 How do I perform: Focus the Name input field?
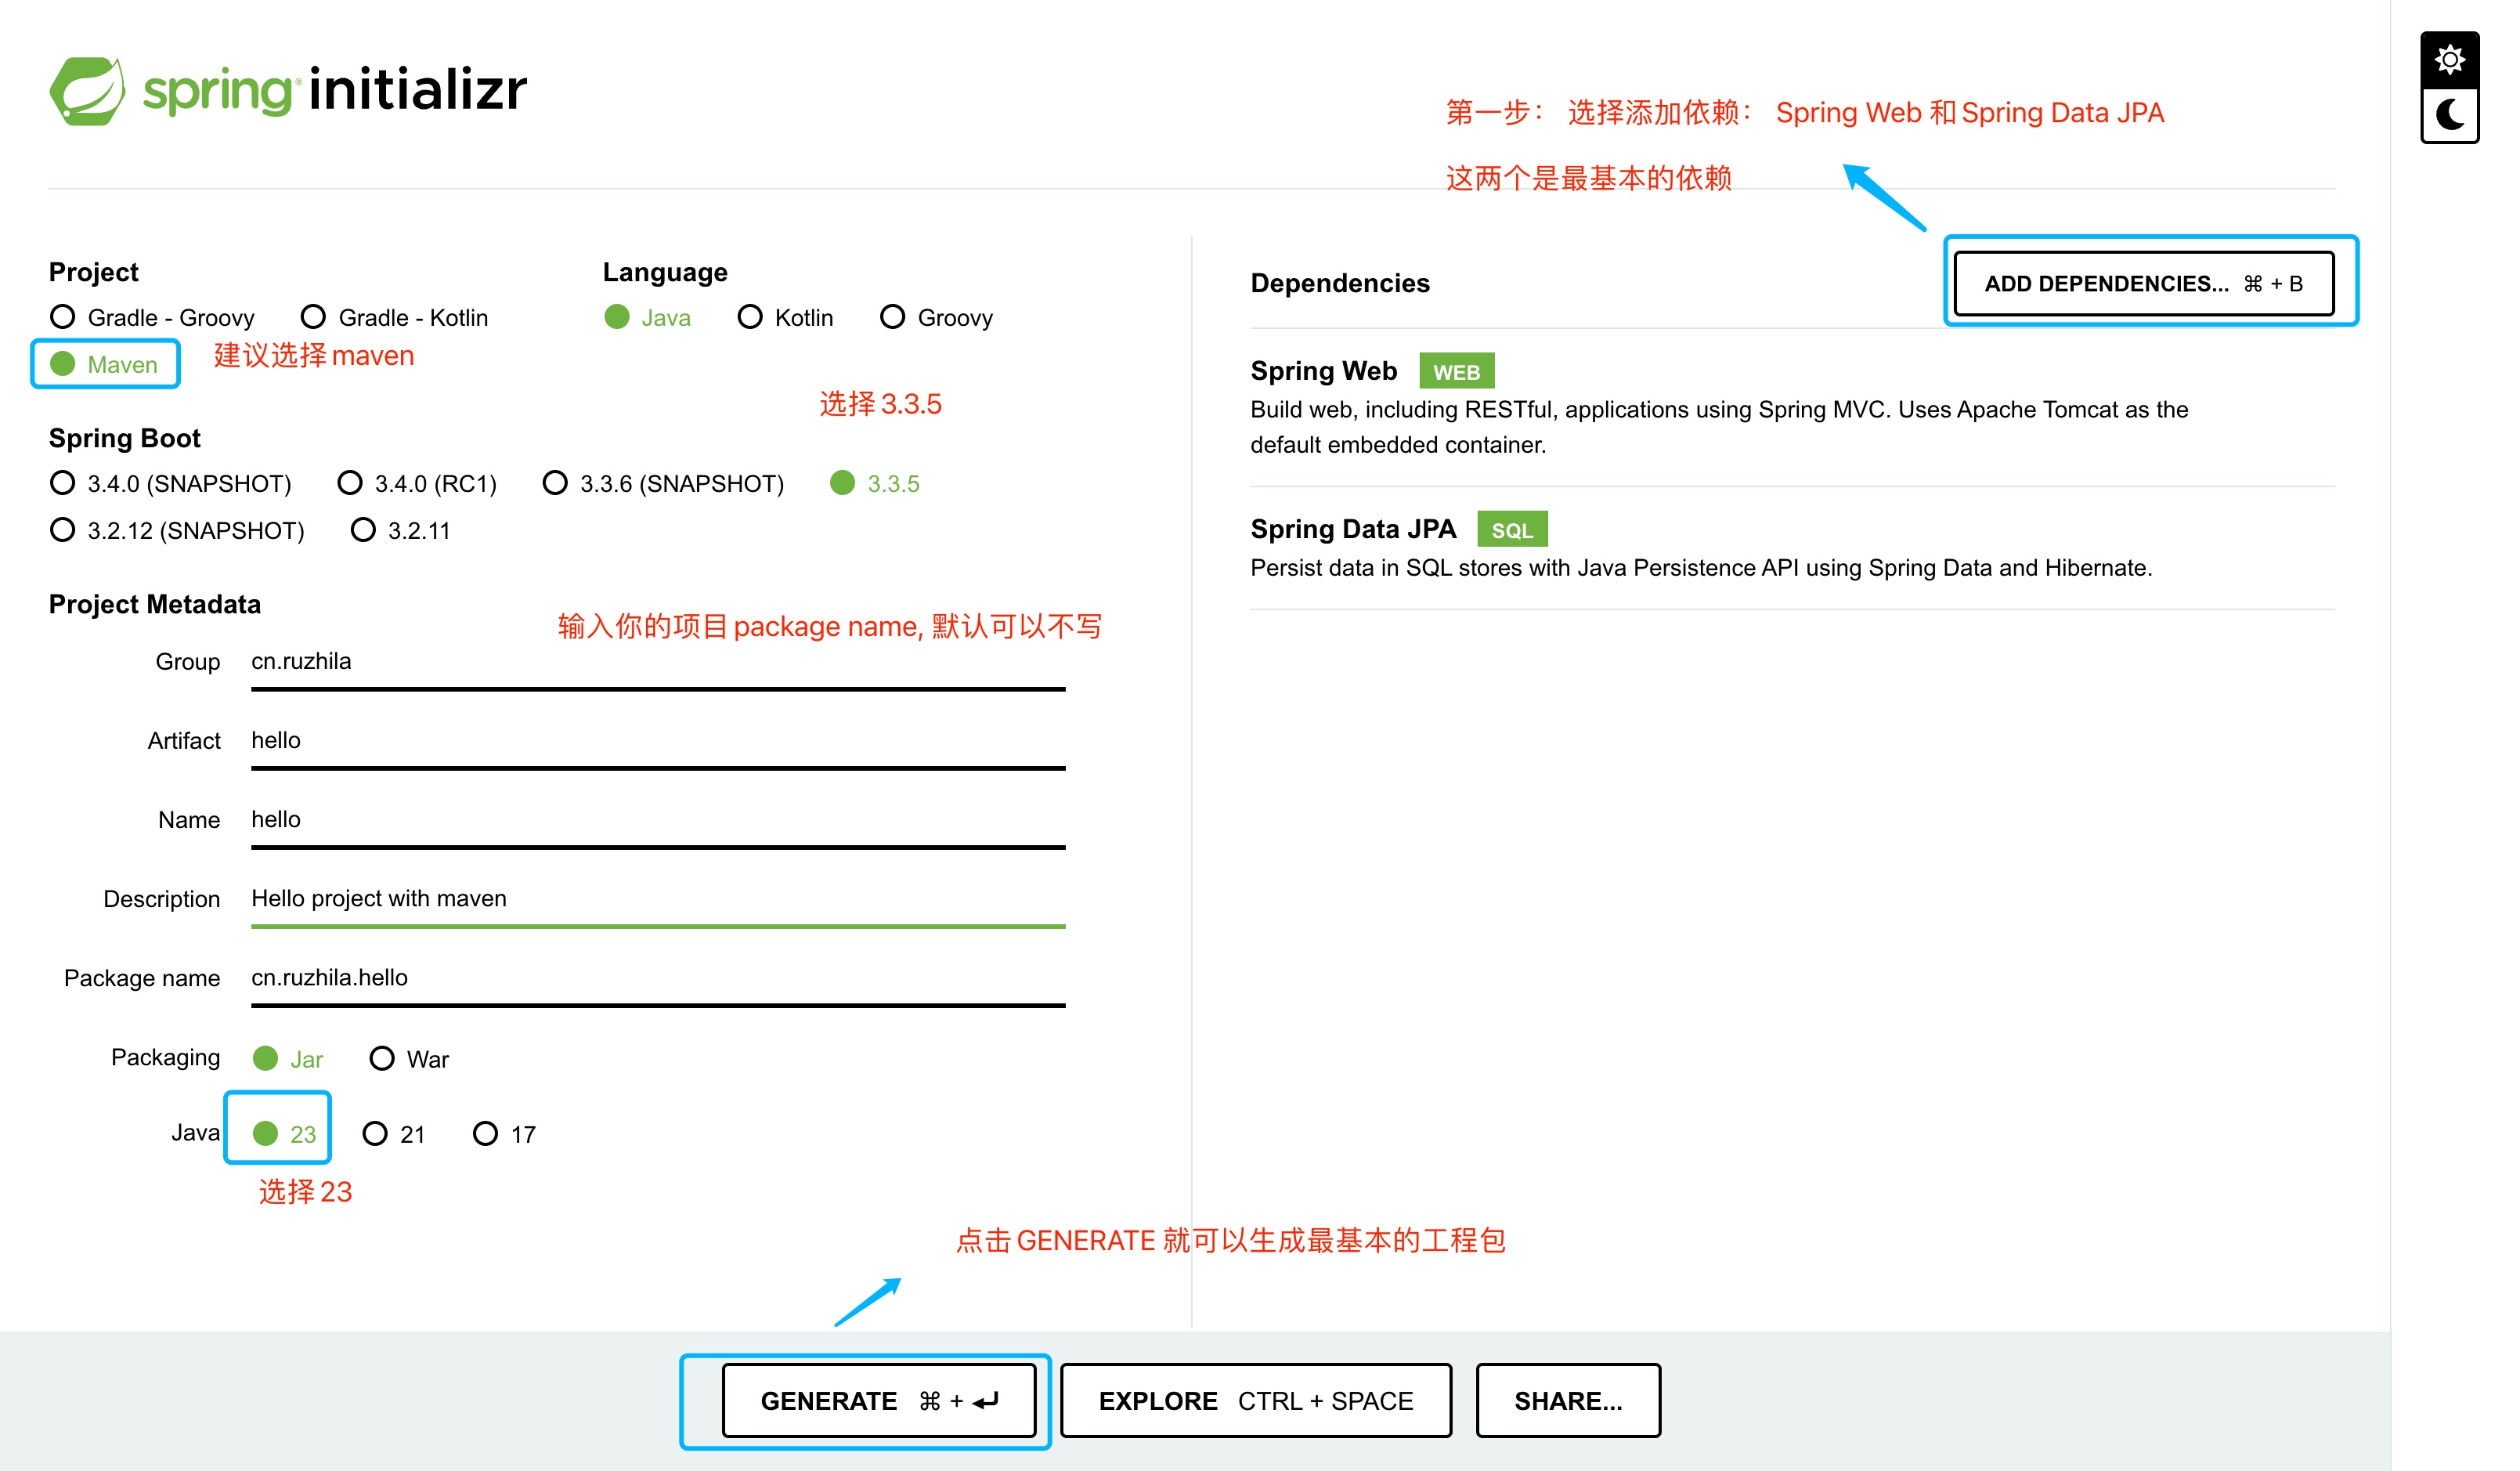pyautogui.click(x=658, y=820)
